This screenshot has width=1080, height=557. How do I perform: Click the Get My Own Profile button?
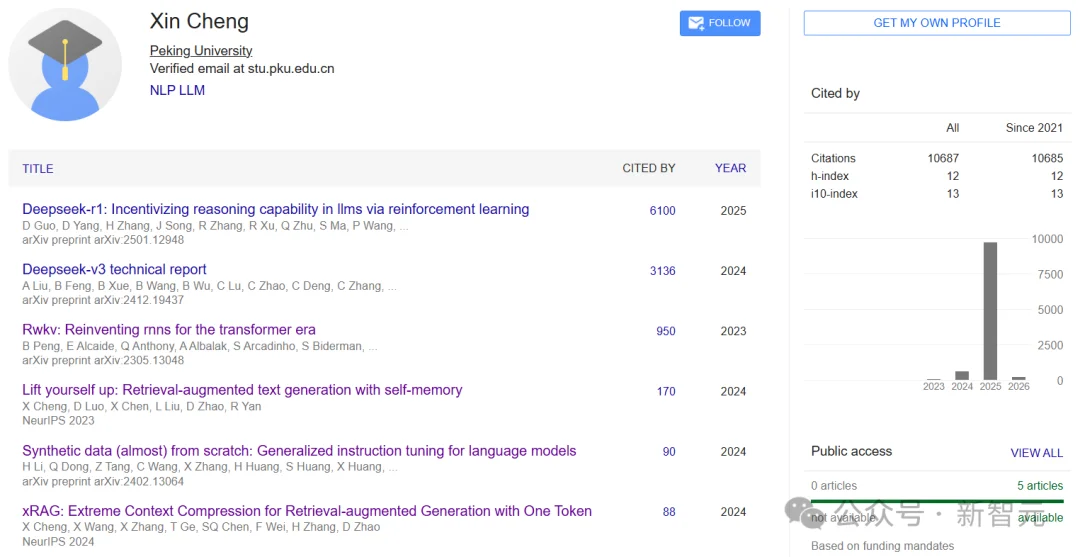(x=936, y=23)
